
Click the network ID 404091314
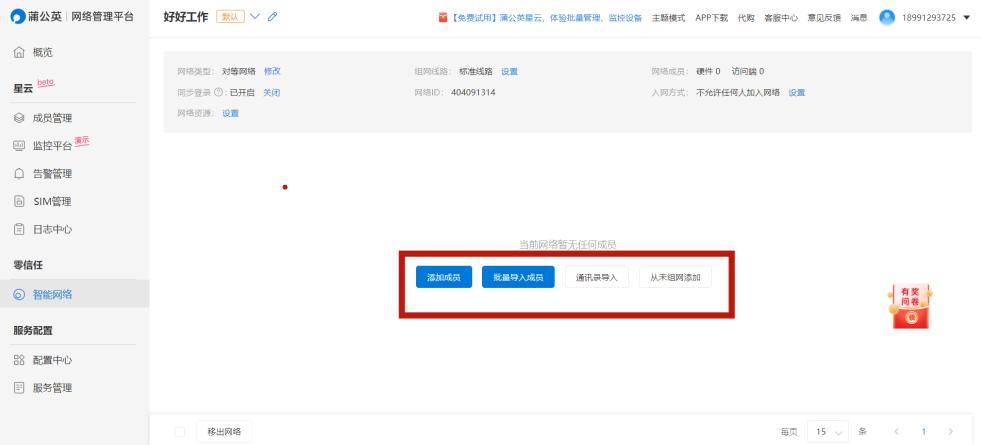tap(473, 93)
